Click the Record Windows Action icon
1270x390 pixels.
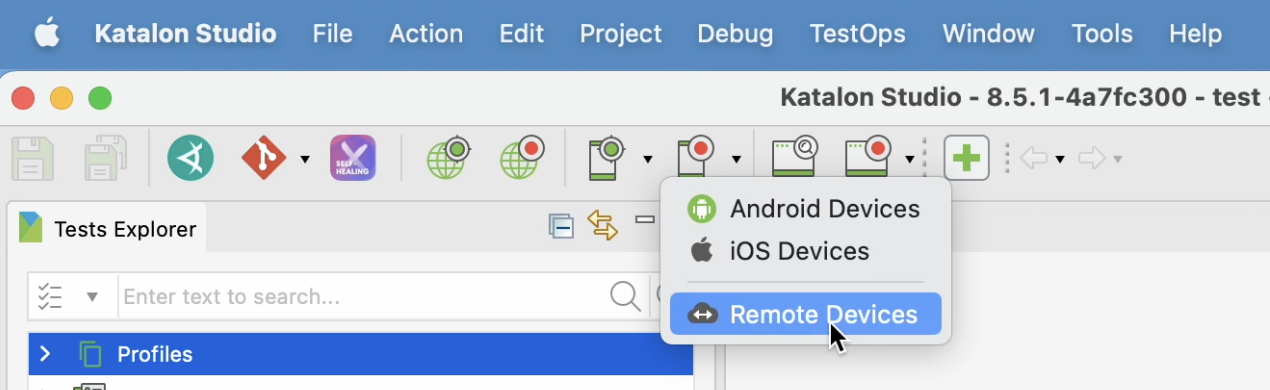869,158
